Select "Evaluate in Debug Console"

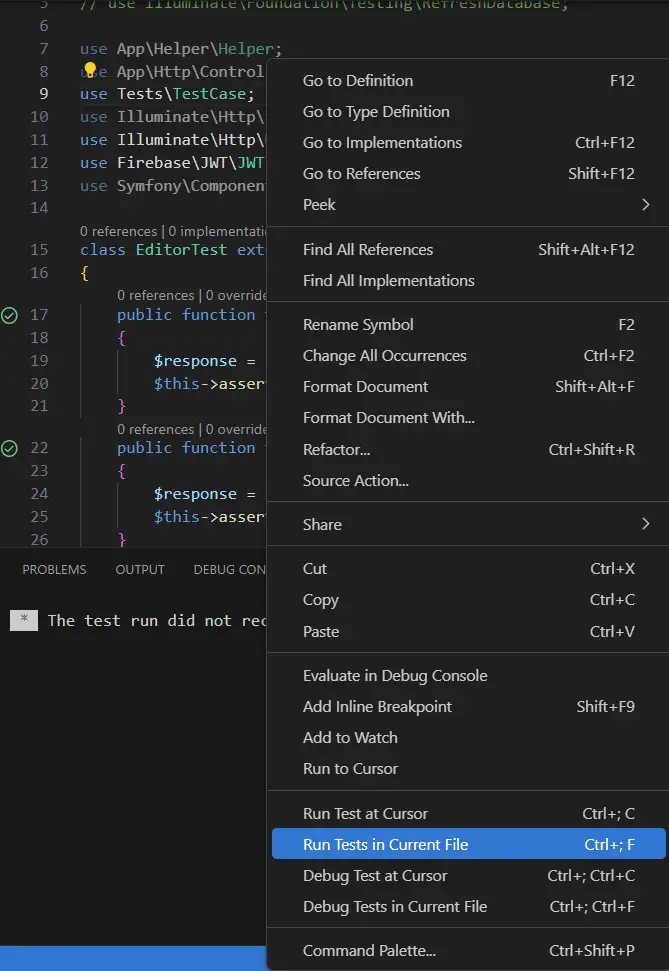pyautogui.click(x=395, y=675)
